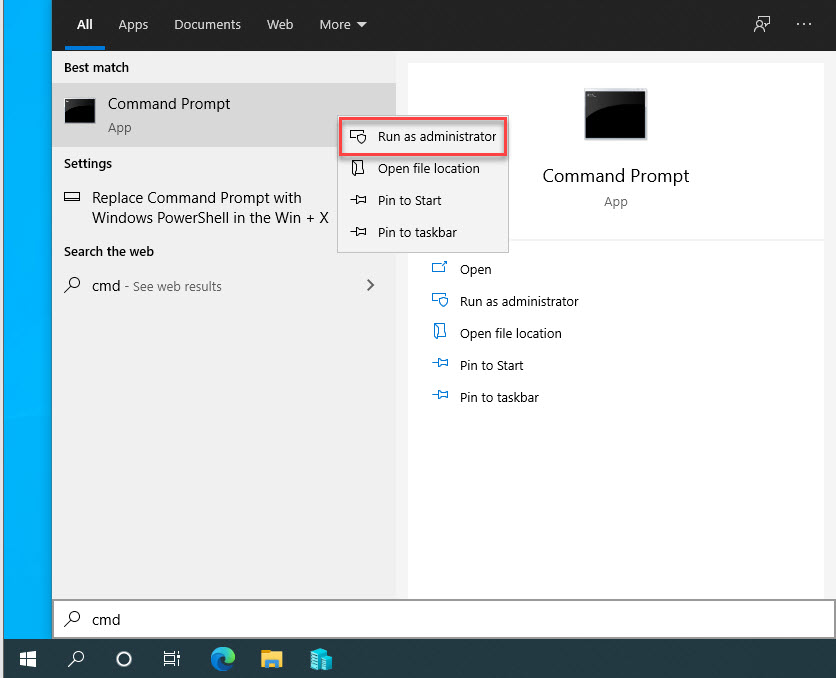Click the magnifier icon beside cmd web result
Screen dimensions: 836x678
point(72,285)
